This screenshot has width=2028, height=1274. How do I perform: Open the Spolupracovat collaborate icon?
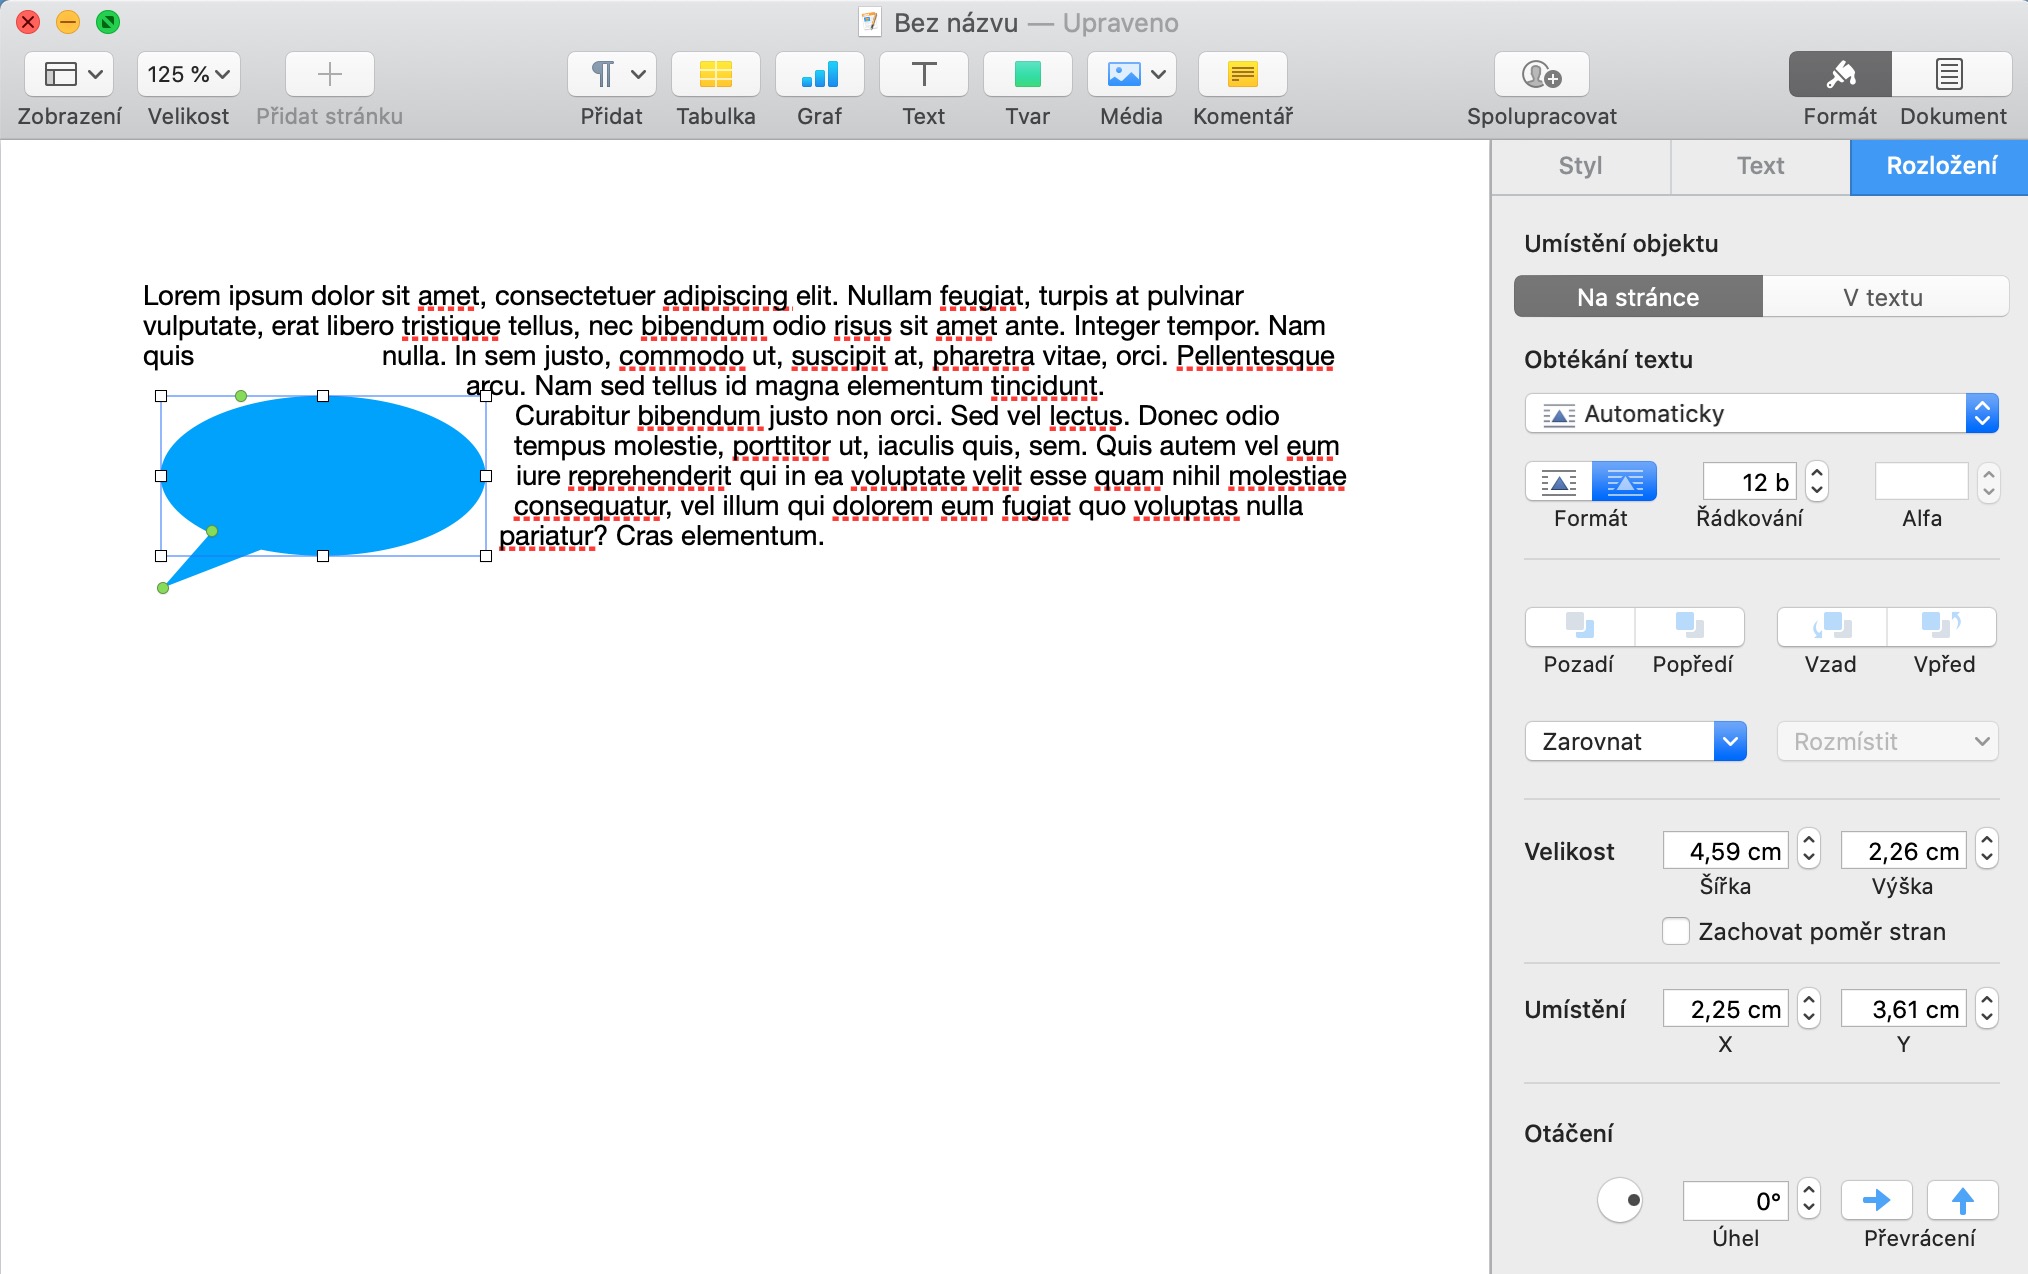click(1541, 75)
